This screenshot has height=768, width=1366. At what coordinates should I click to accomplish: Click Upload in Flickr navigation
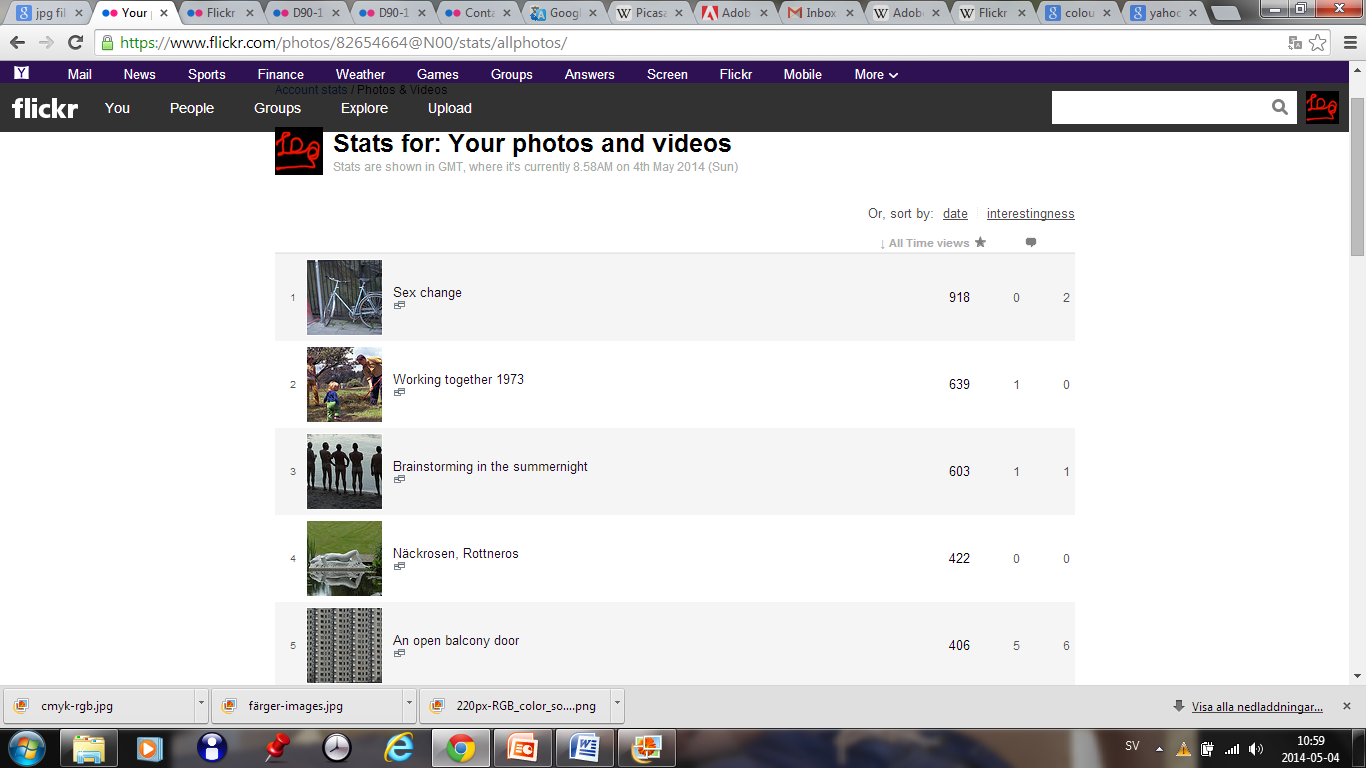click(450, 108)
